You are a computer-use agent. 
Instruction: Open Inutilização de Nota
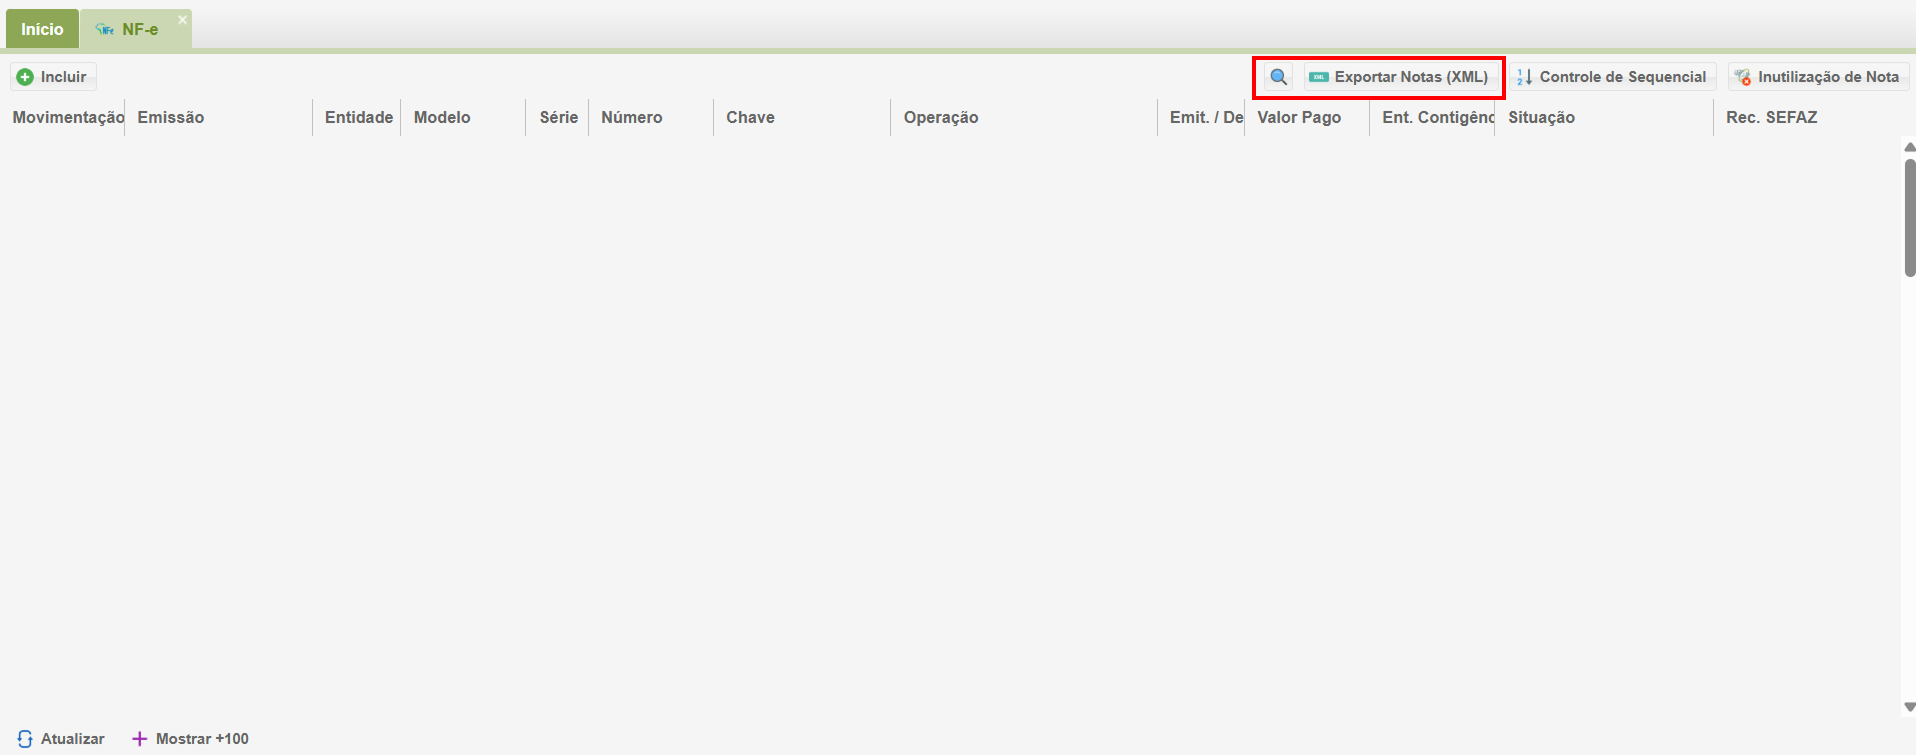coord(1818,77)
